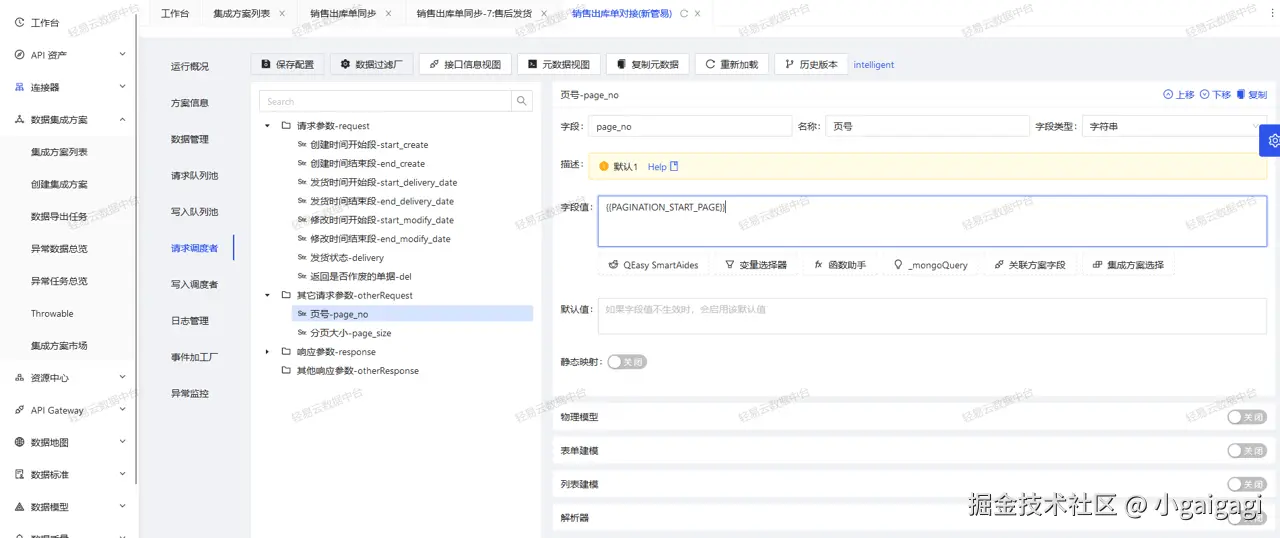Open 异常数据总览 in sidebar
Image resolution: width=1280 pixels, height=538 pixels.
[x=59, y=249]
